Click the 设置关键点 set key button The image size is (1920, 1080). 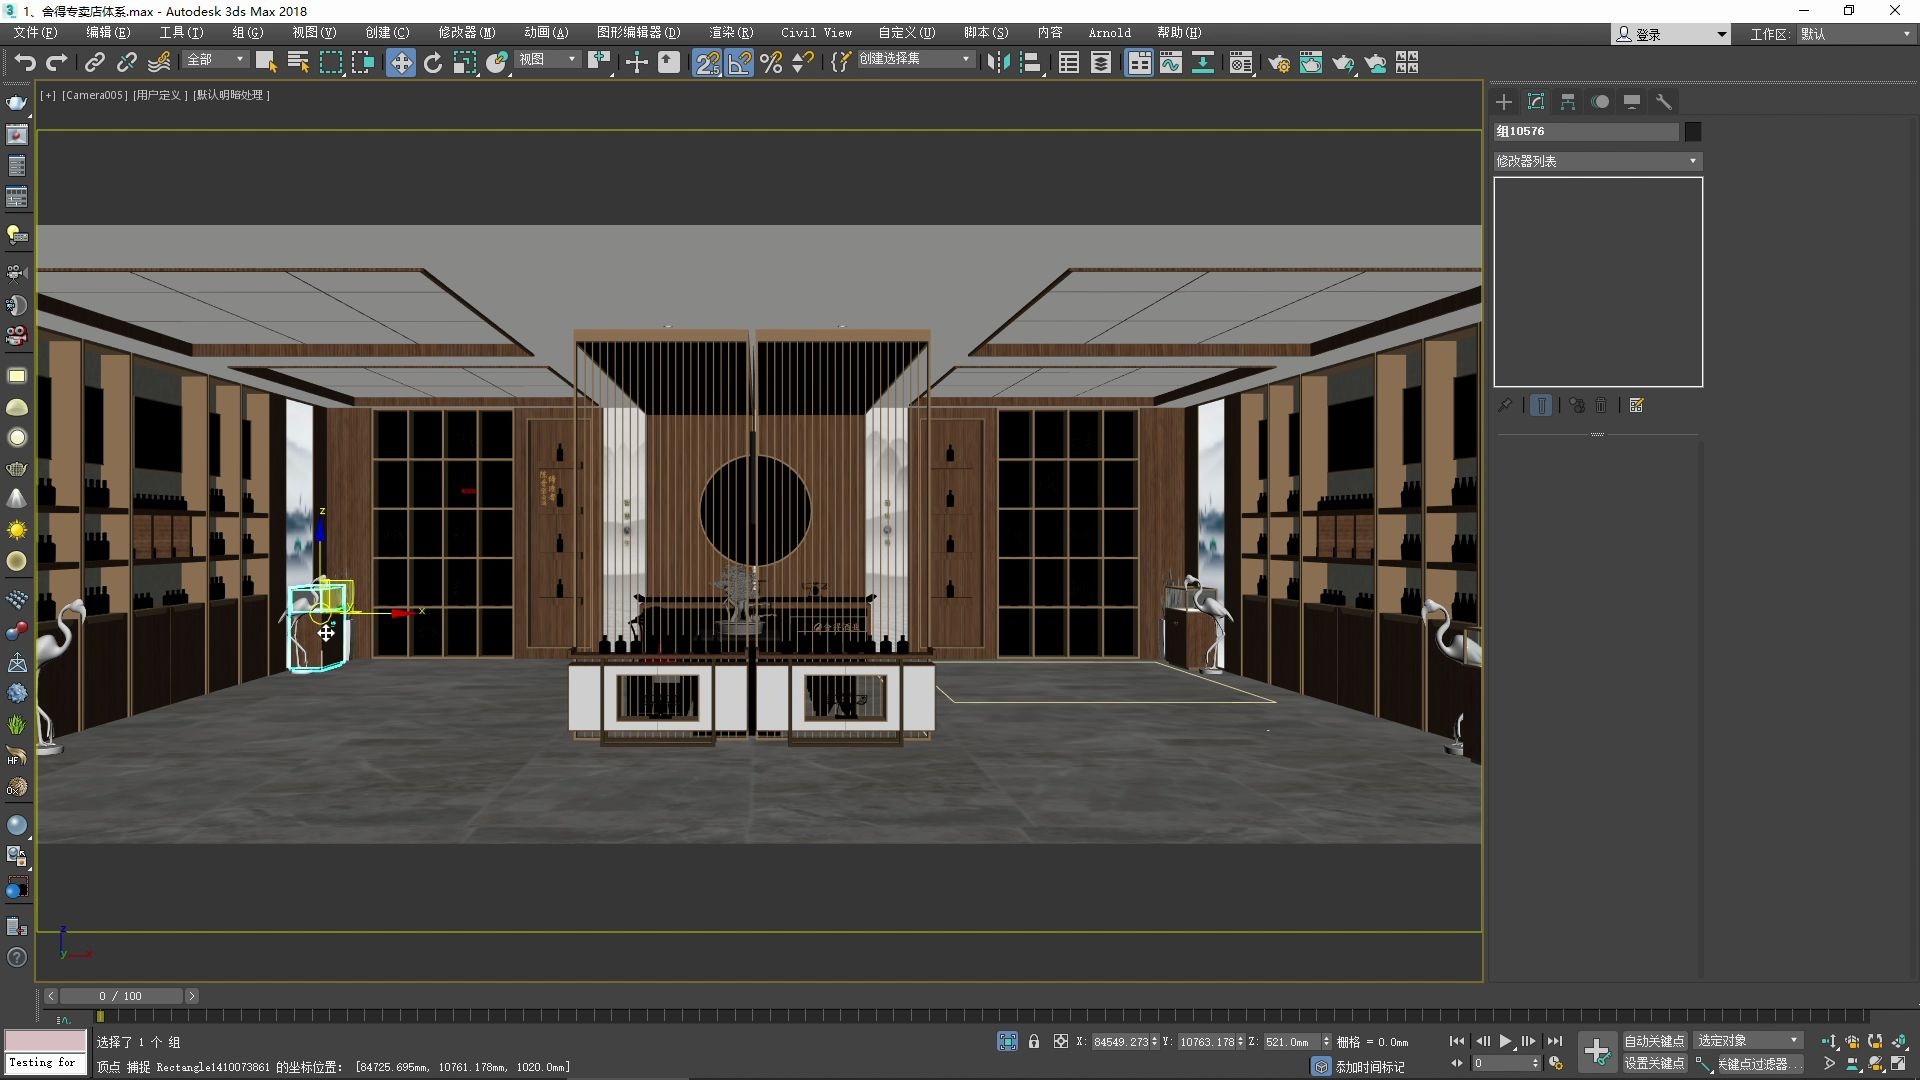tap(1654, 1063)
